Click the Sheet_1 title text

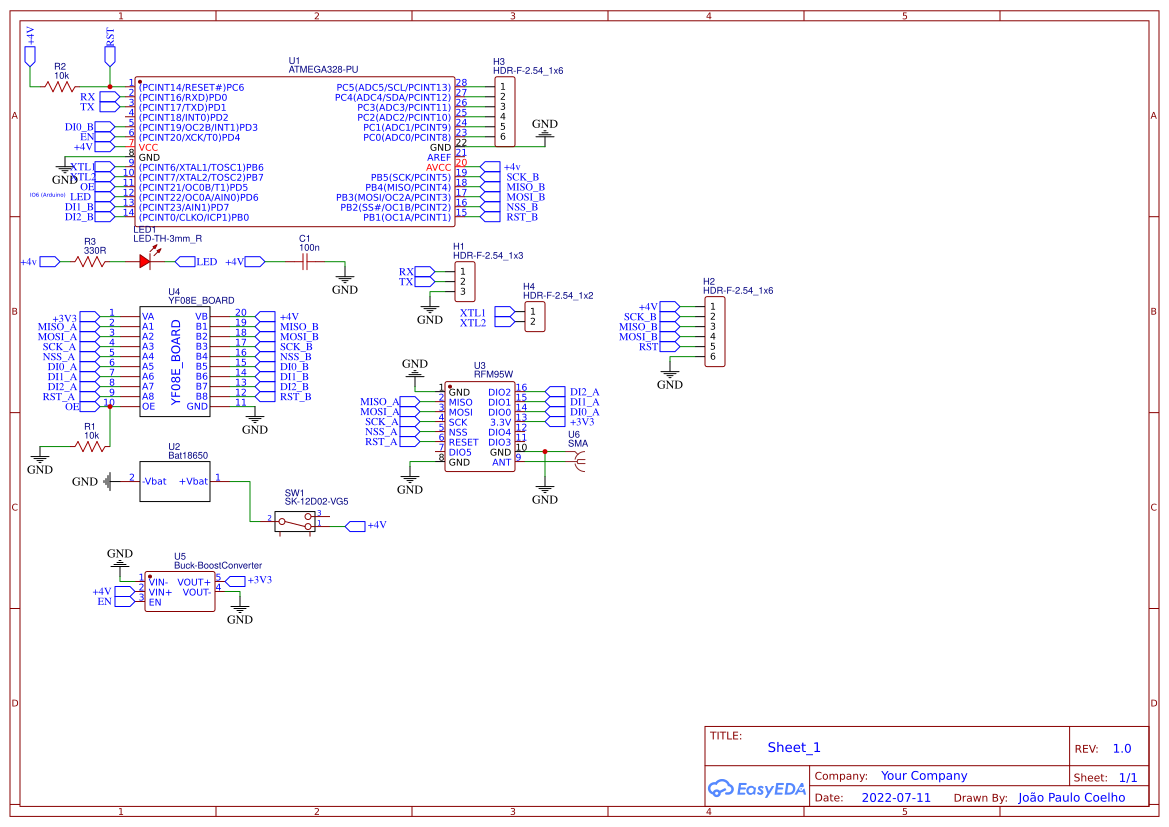click(x=792, y=747)
